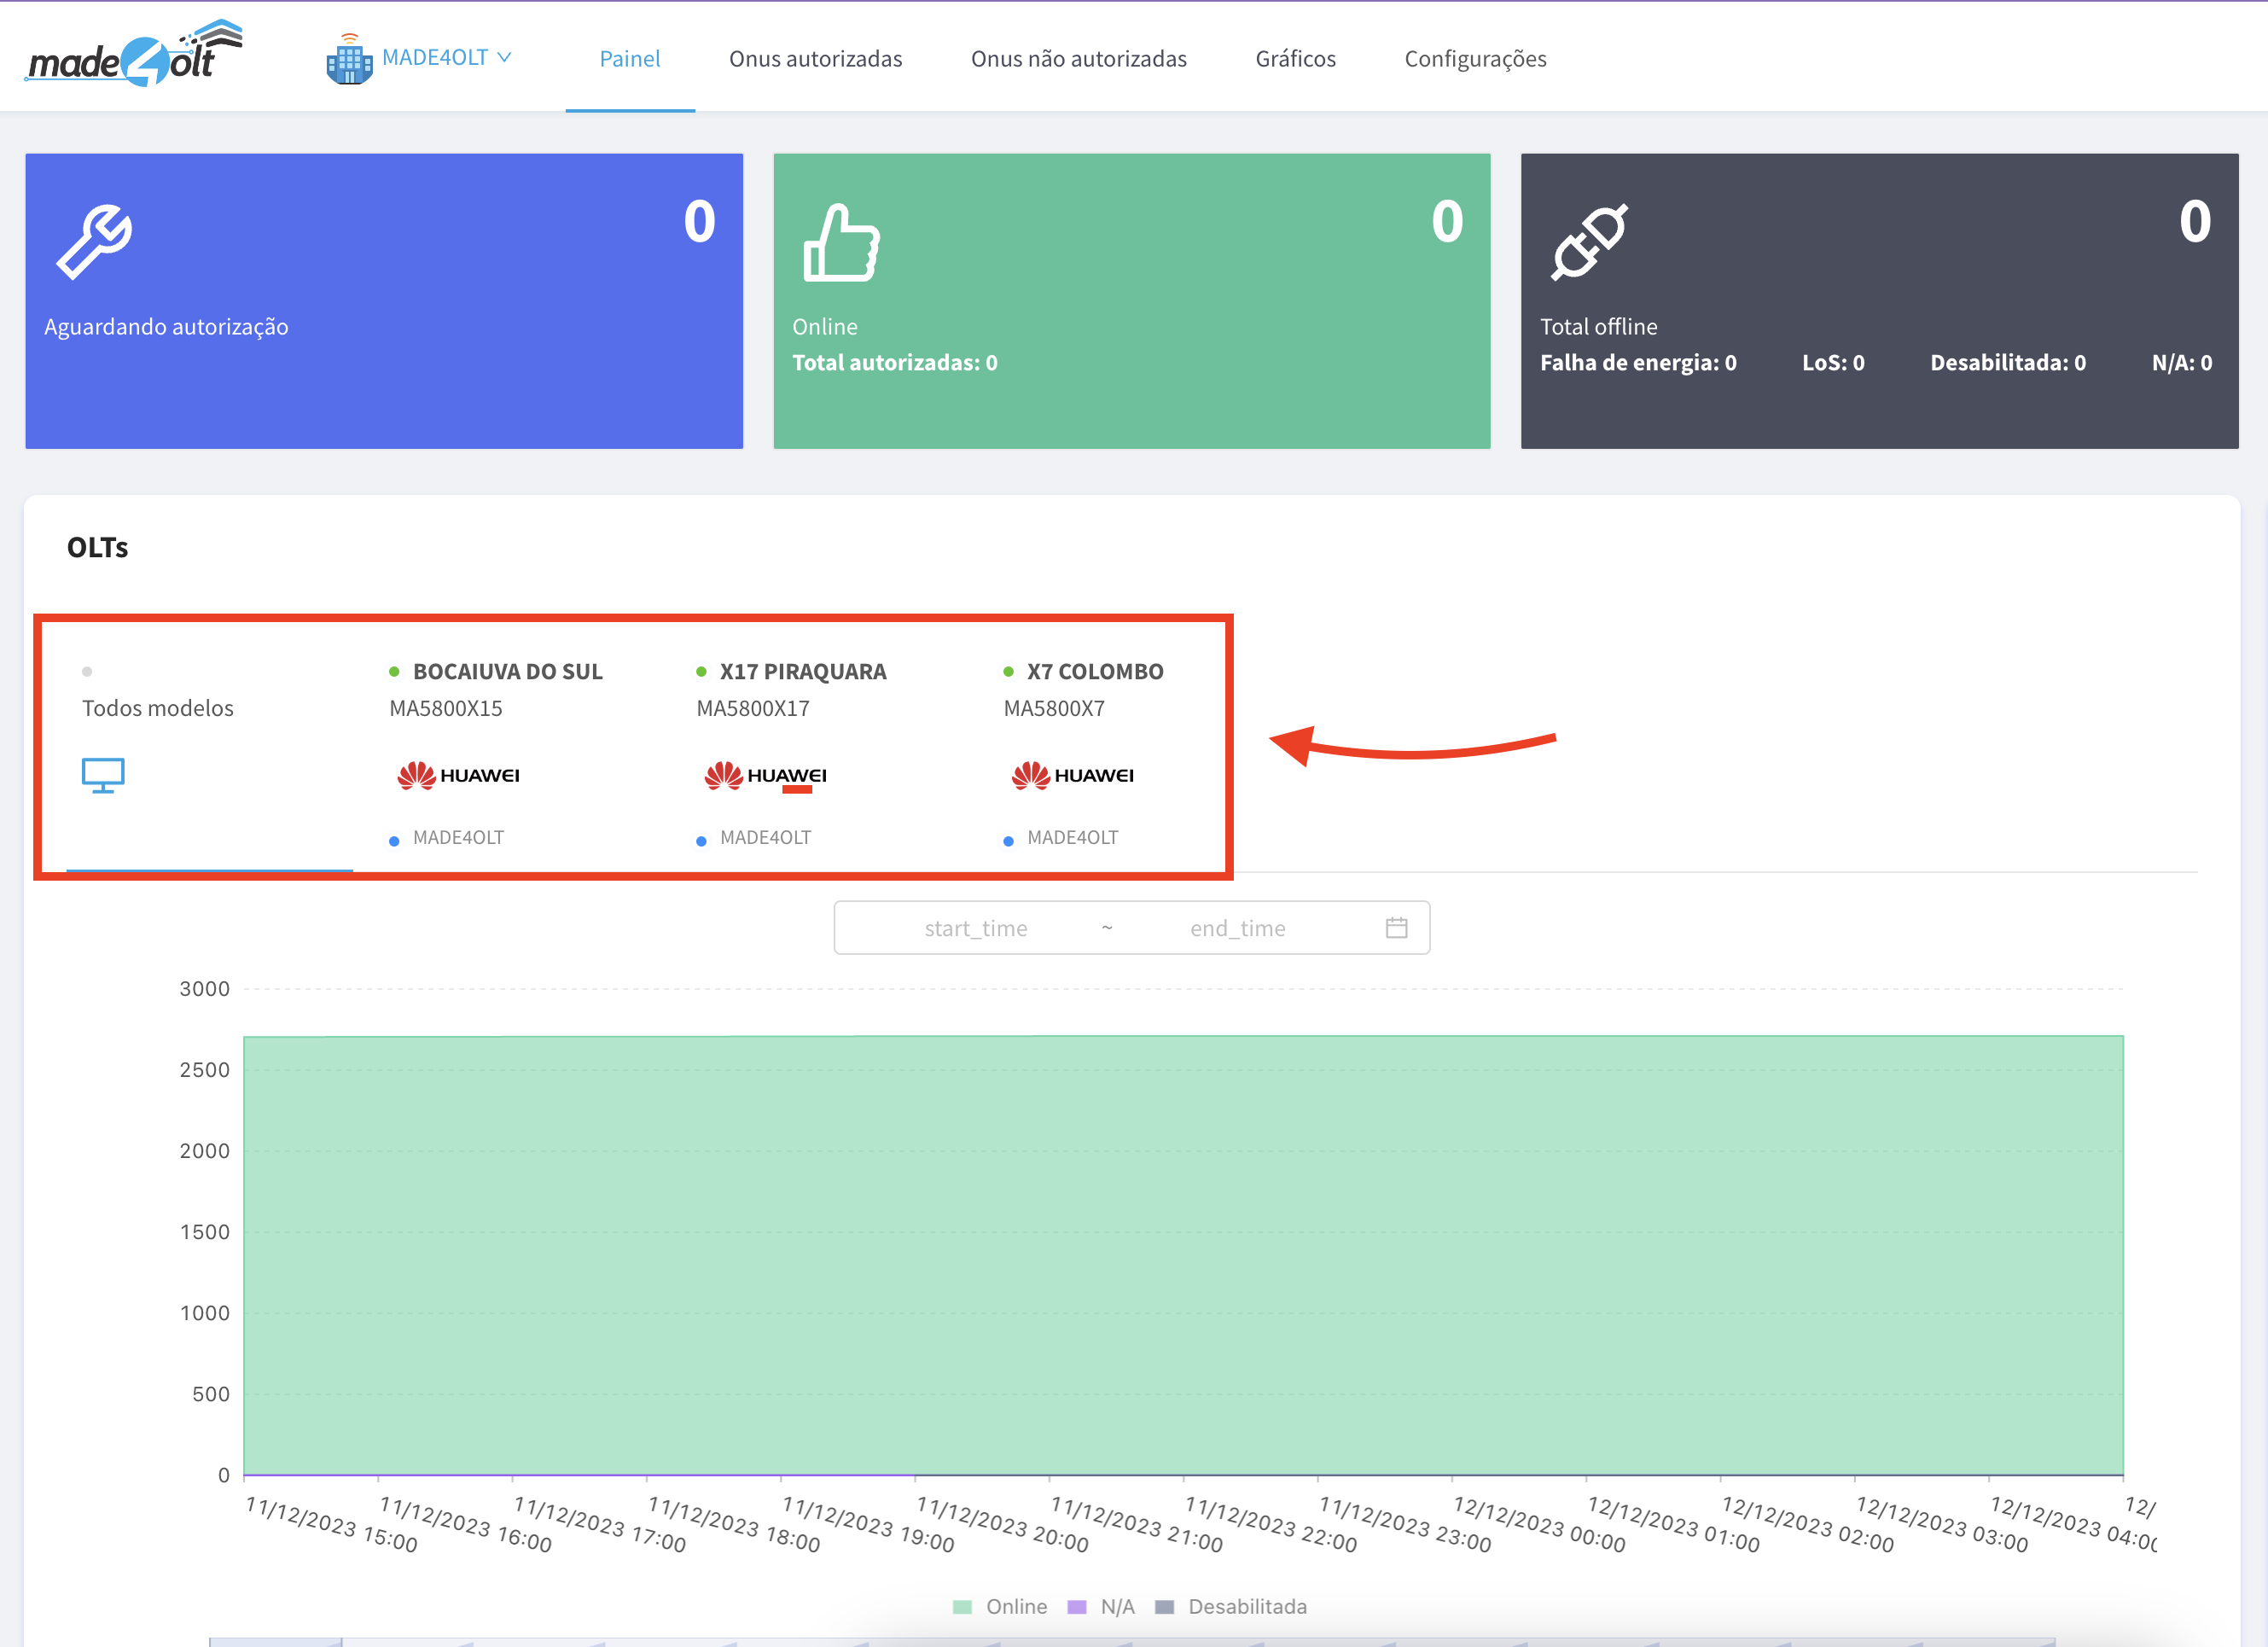Click the MADE4OLT network icon in the navbar

click(x=349, y=58)
